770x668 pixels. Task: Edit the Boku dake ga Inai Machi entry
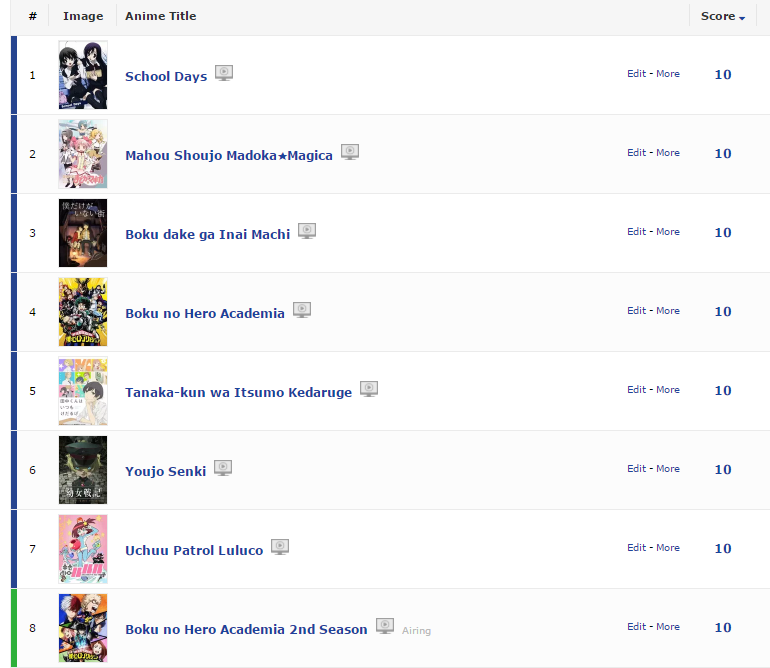point(636,232)
